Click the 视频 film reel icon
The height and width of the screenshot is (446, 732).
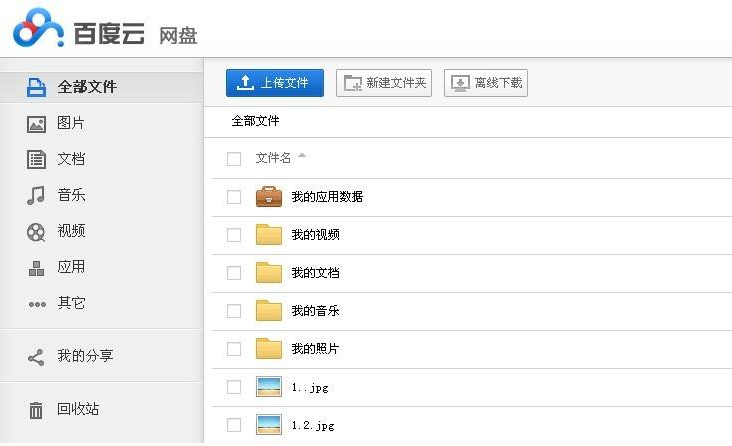[x=36, y=232]
